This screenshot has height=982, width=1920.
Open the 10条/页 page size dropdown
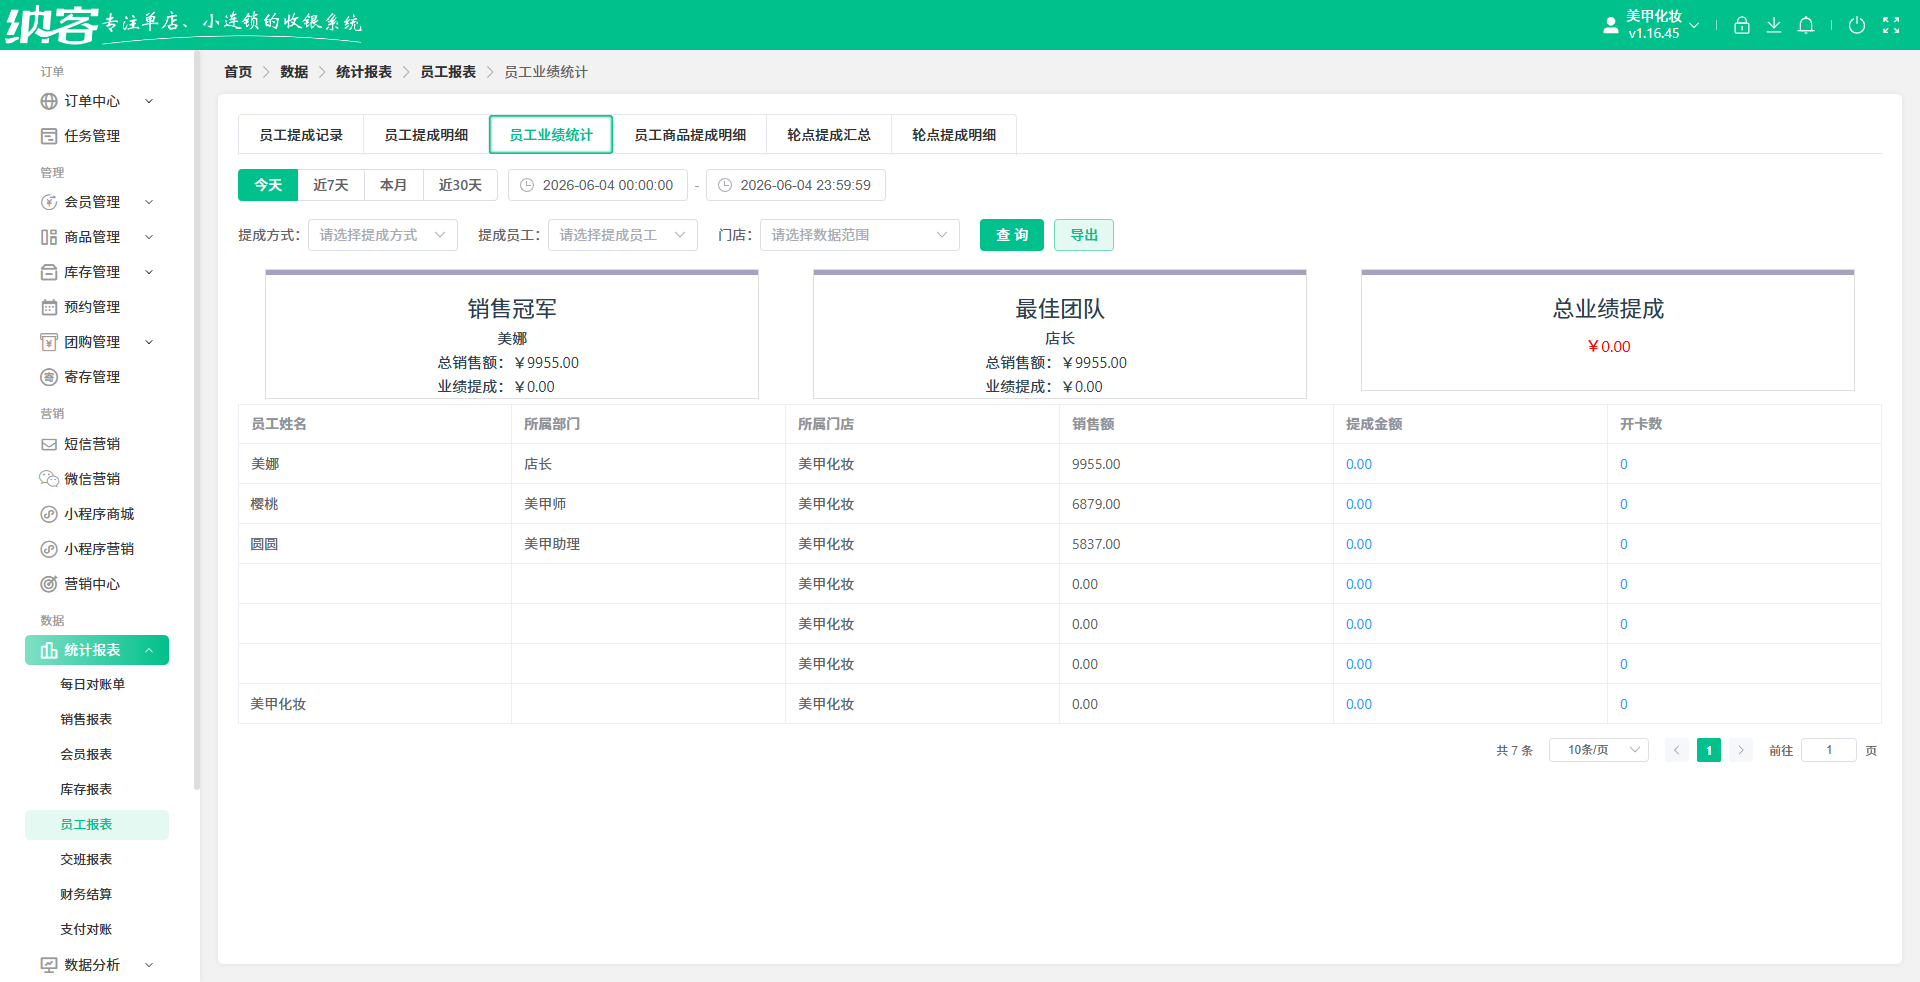pyautogui.click(x=1598, y=750)
